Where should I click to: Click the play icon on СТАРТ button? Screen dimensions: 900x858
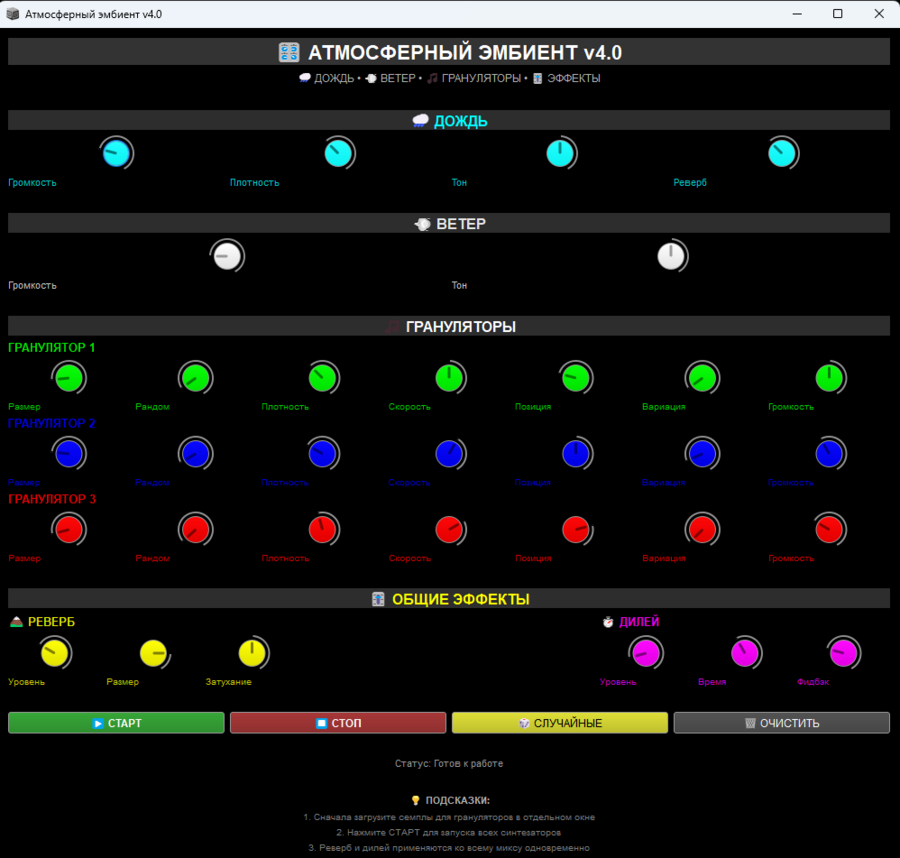pos(98,723)
